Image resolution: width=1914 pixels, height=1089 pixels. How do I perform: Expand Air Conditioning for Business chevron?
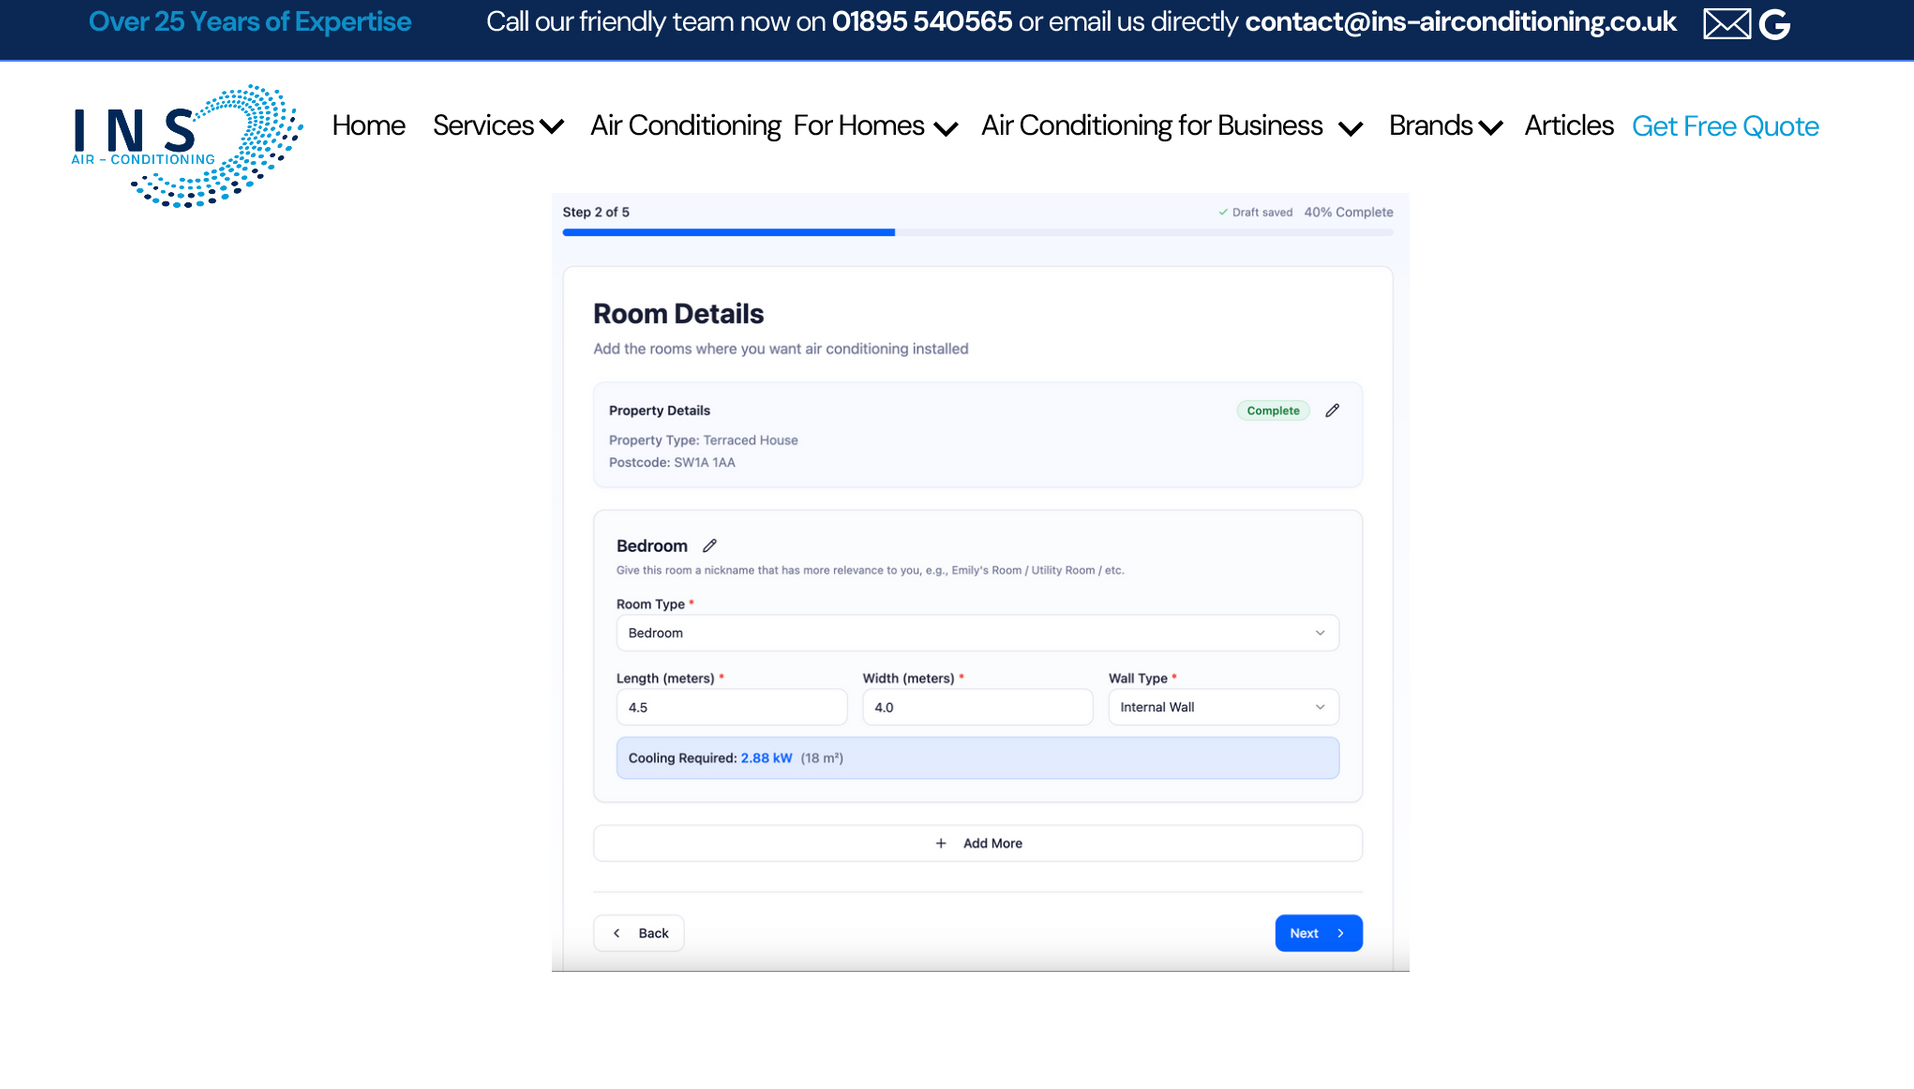coord(1351,128)
